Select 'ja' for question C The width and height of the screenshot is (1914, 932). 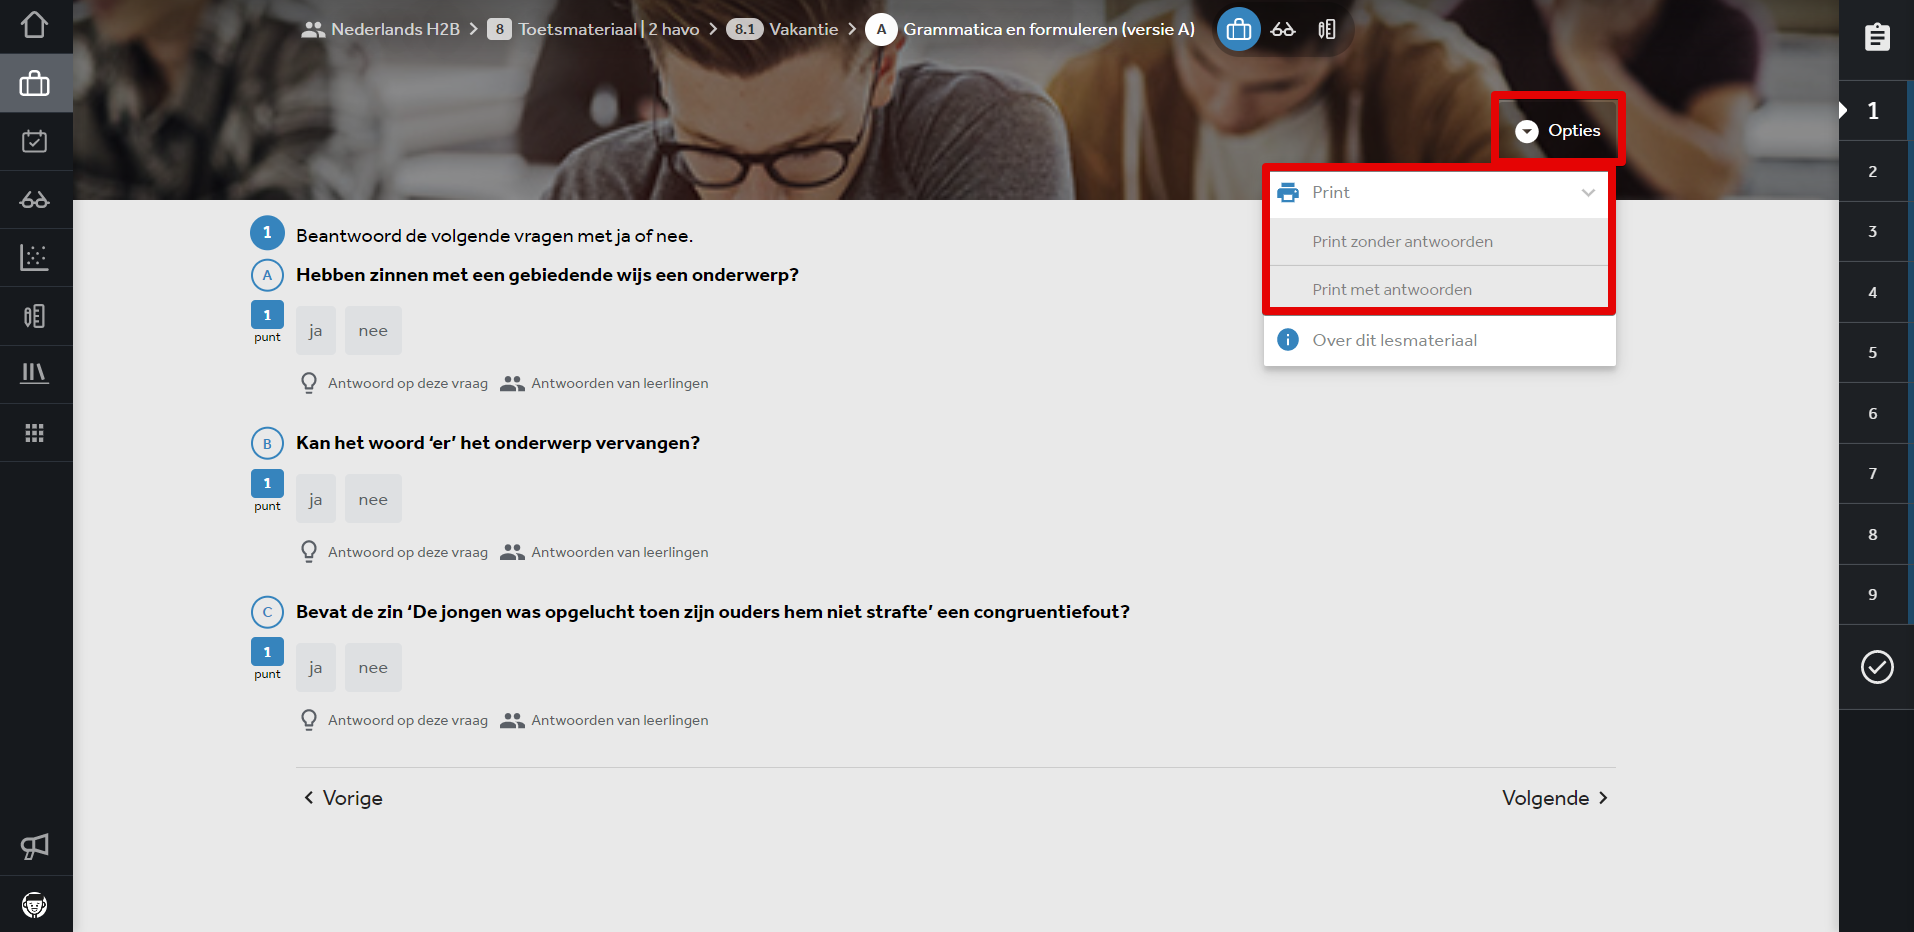(x=316, y=668)
